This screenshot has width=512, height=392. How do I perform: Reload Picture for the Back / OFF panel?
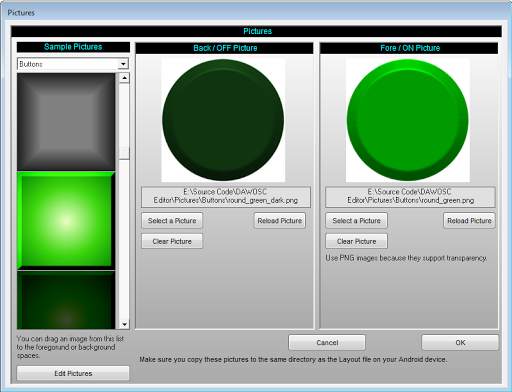click(280, 221)
